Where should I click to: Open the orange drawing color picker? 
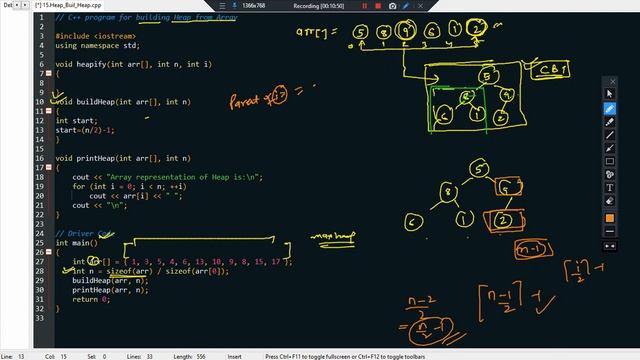(x=609, y=218)
